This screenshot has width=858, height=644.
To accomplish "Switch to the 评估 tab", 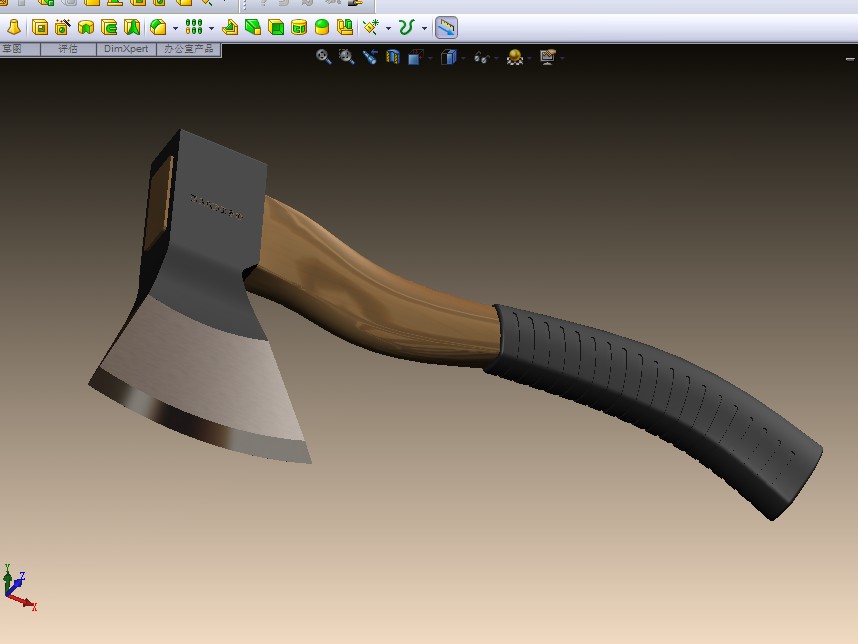I will pyautogui.click(x=68, y=49).
